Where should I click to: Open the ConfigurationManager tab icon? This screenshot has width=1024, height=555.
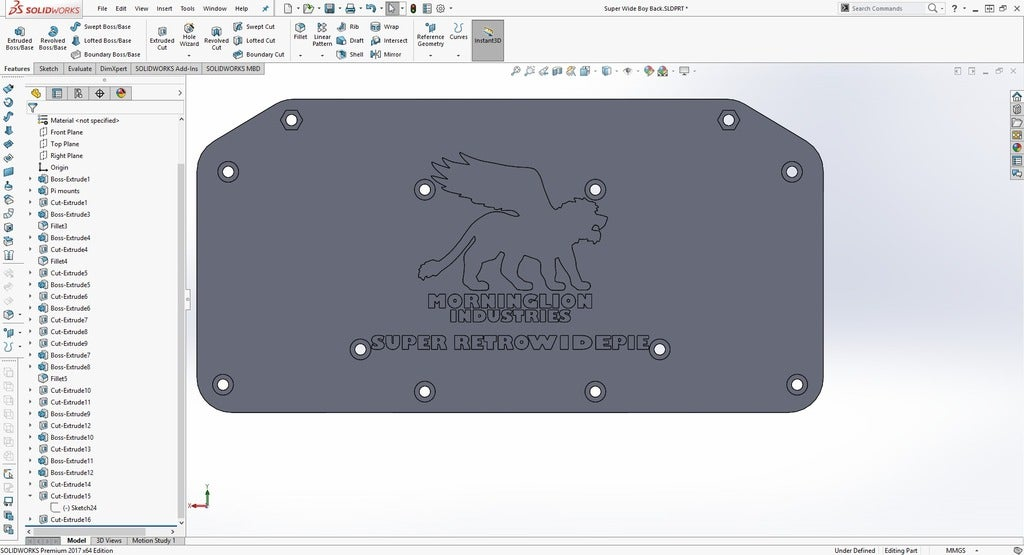click(x=78, y=93)
